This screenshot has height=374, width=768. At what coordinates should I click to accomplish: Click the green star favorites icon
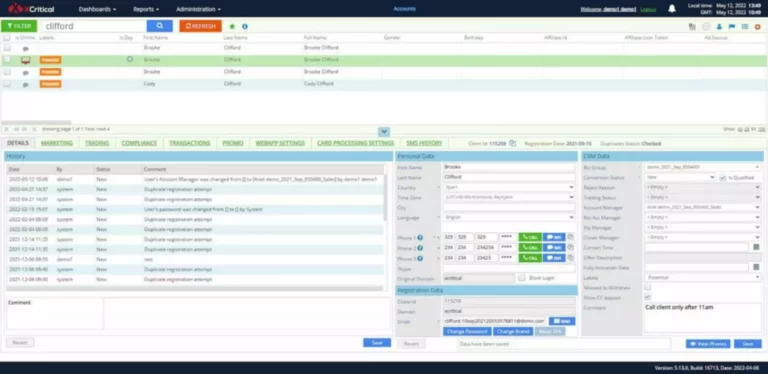coord(232,26)
